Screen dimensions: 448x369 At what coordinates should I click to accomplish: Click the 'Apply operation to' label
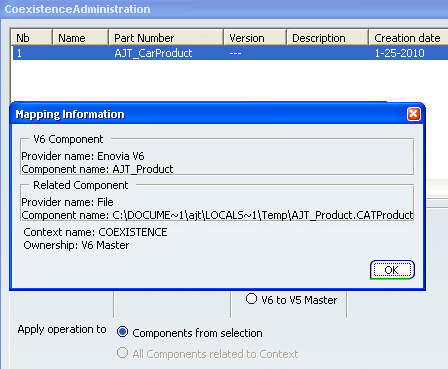point(62,329)
